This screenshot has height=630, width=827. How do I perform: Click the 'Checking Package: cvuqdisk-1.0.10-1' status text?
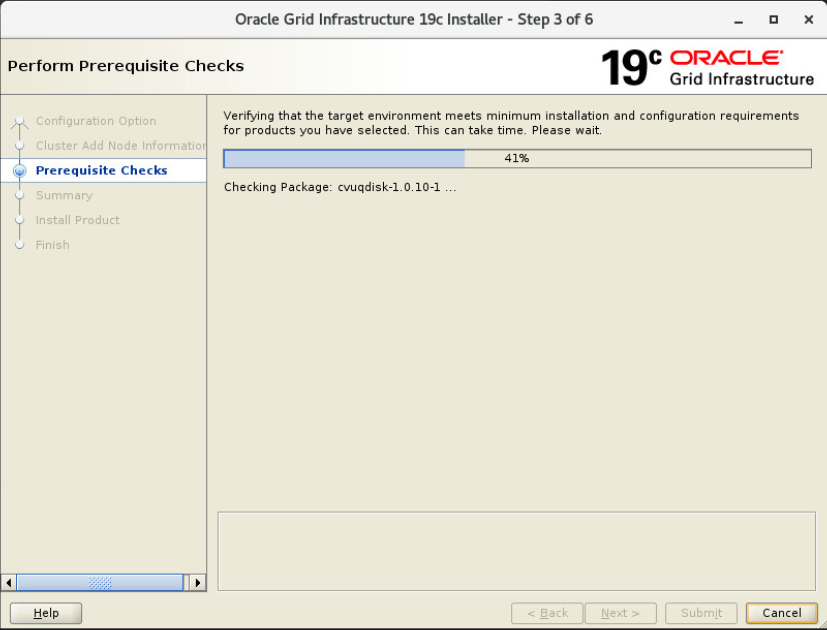click(x=340, y=187)
